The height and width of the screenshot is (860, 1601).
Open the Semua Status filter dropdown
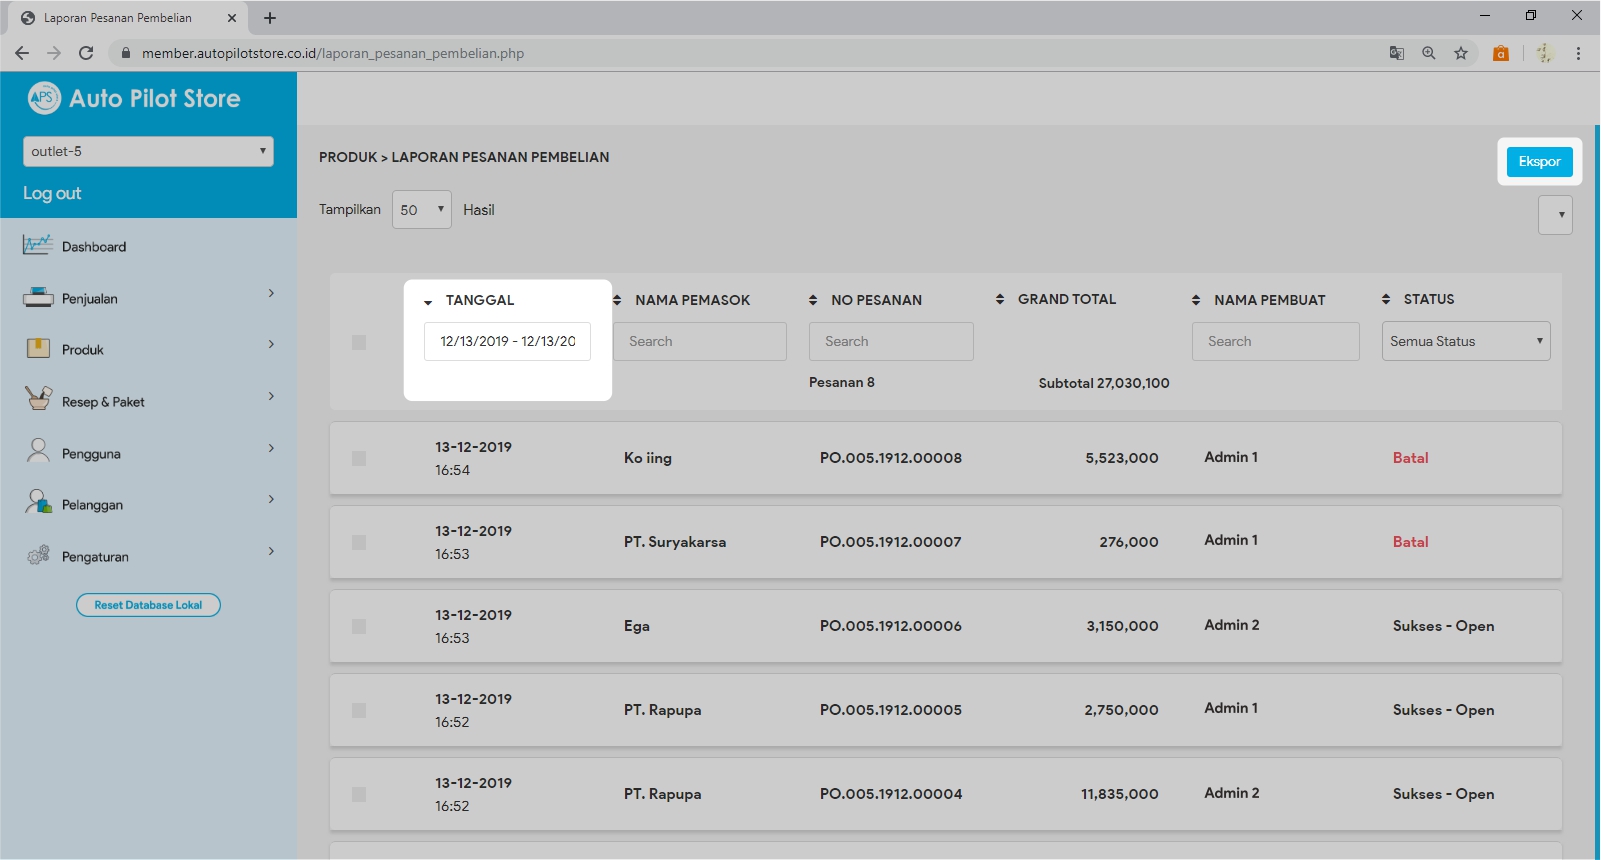1465,341
